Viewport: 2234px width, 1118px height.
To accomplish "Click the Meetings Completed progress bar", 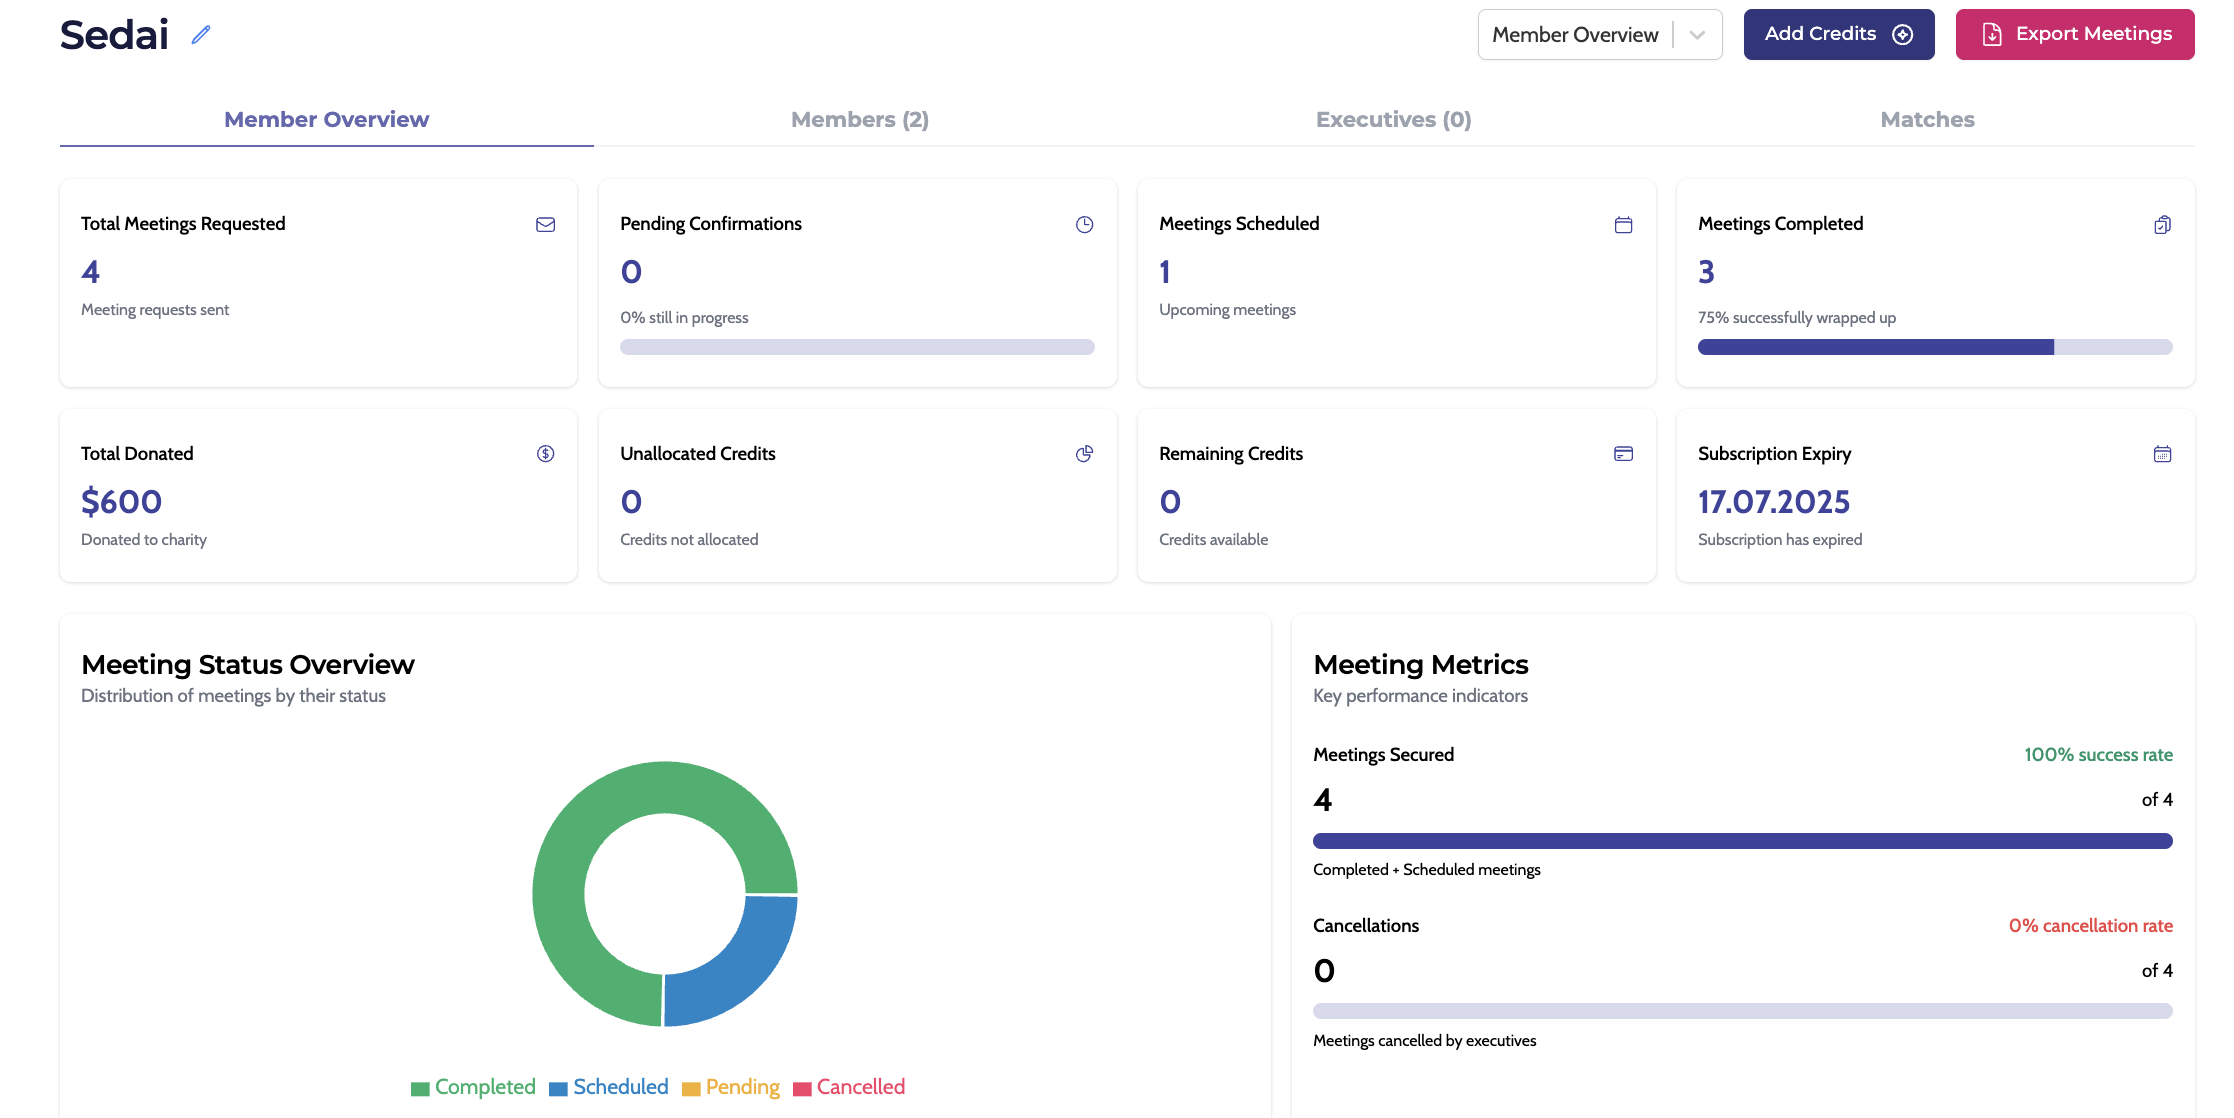I will click(1934, 347).
